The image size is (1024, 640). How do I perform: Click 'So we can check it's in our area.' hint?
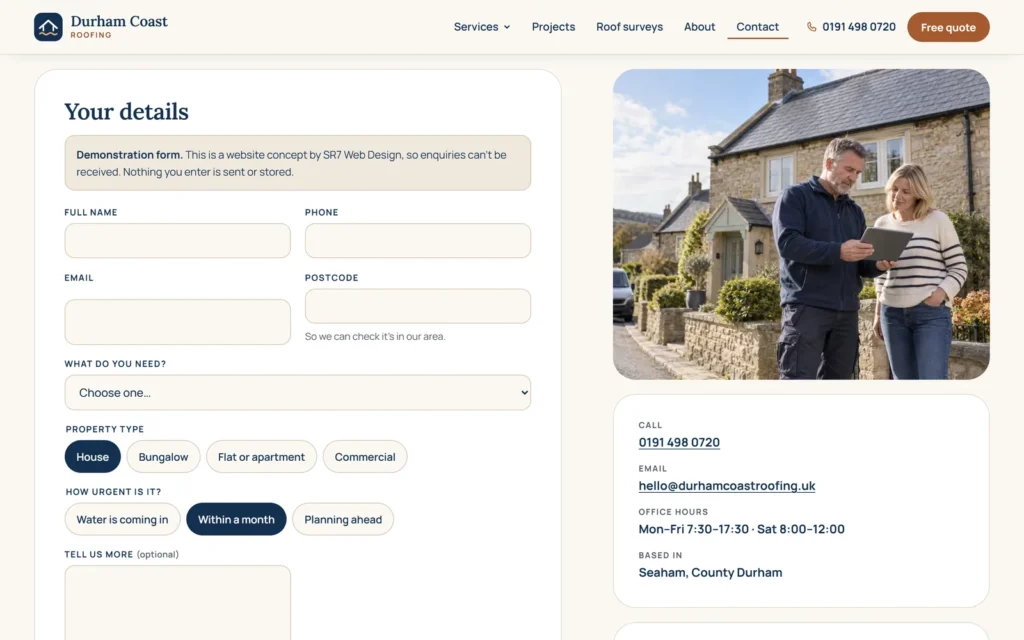click(x=375, y=336)
